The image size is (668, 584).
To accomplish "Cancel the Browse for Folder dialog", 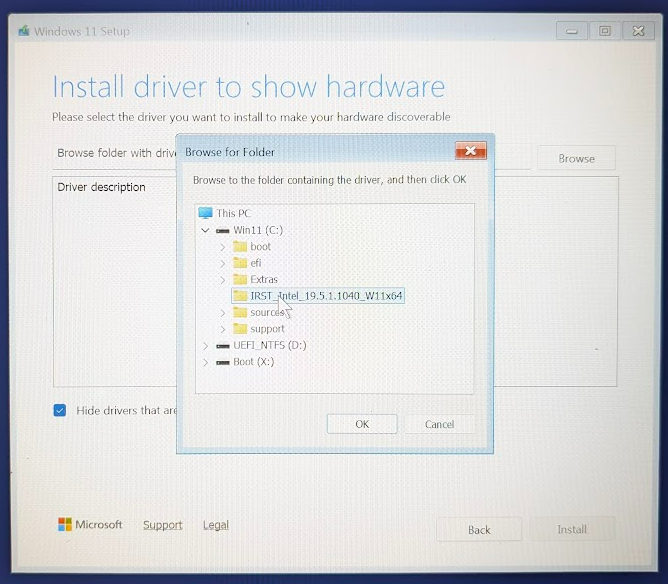I will tap(440, 424).
